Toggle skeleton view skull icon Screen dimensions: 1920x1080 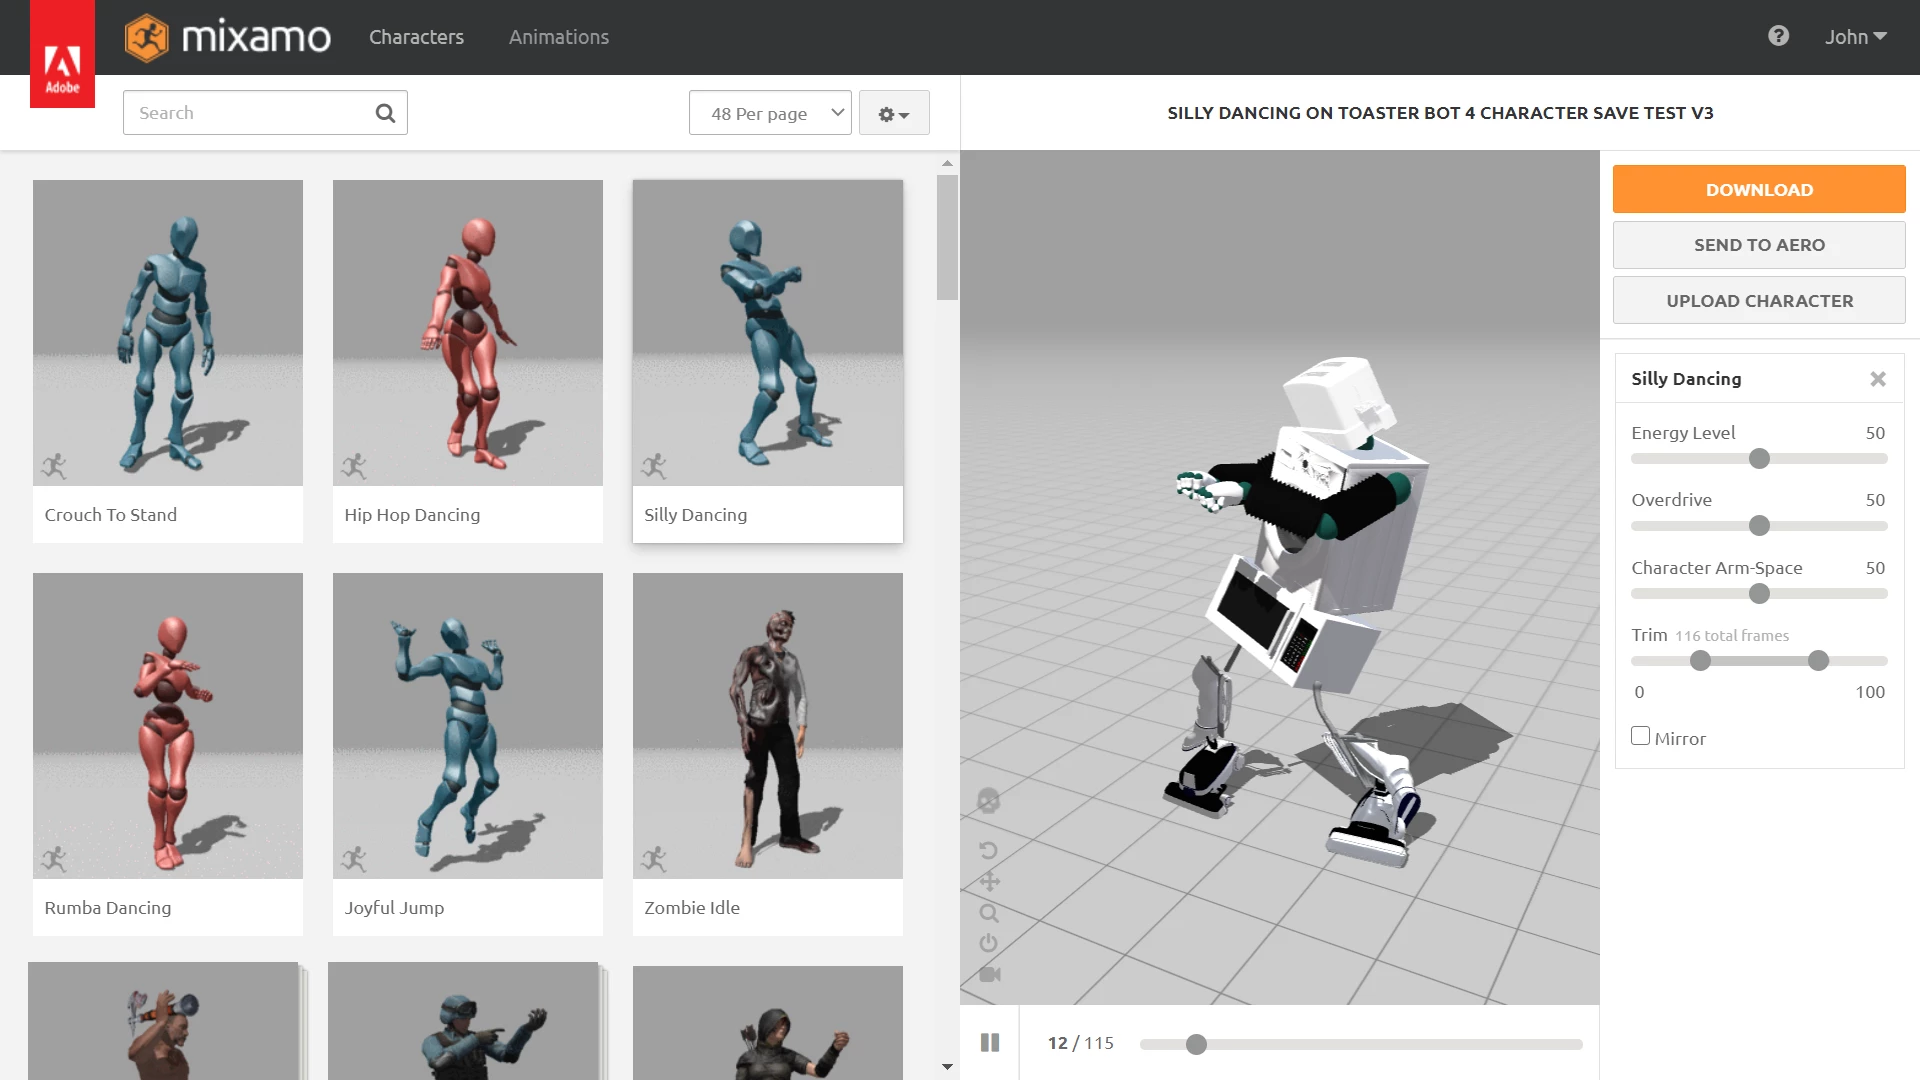tap(988, 801)
